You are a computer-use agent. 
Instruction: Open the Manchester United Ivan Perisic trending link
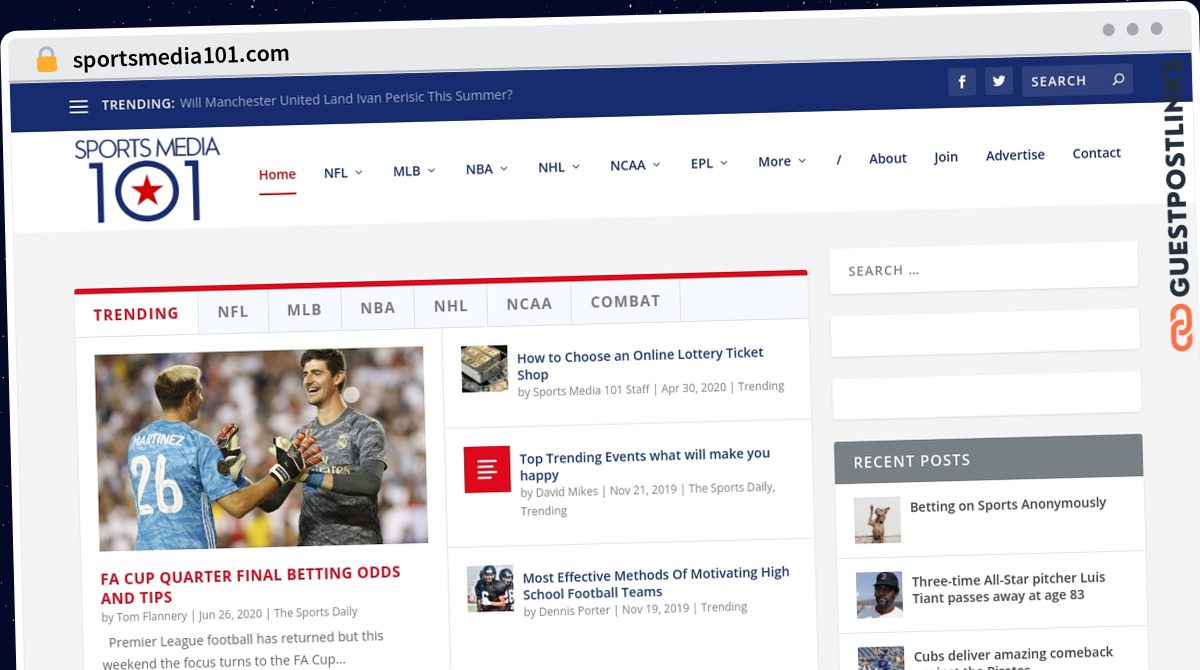point(346,97)
